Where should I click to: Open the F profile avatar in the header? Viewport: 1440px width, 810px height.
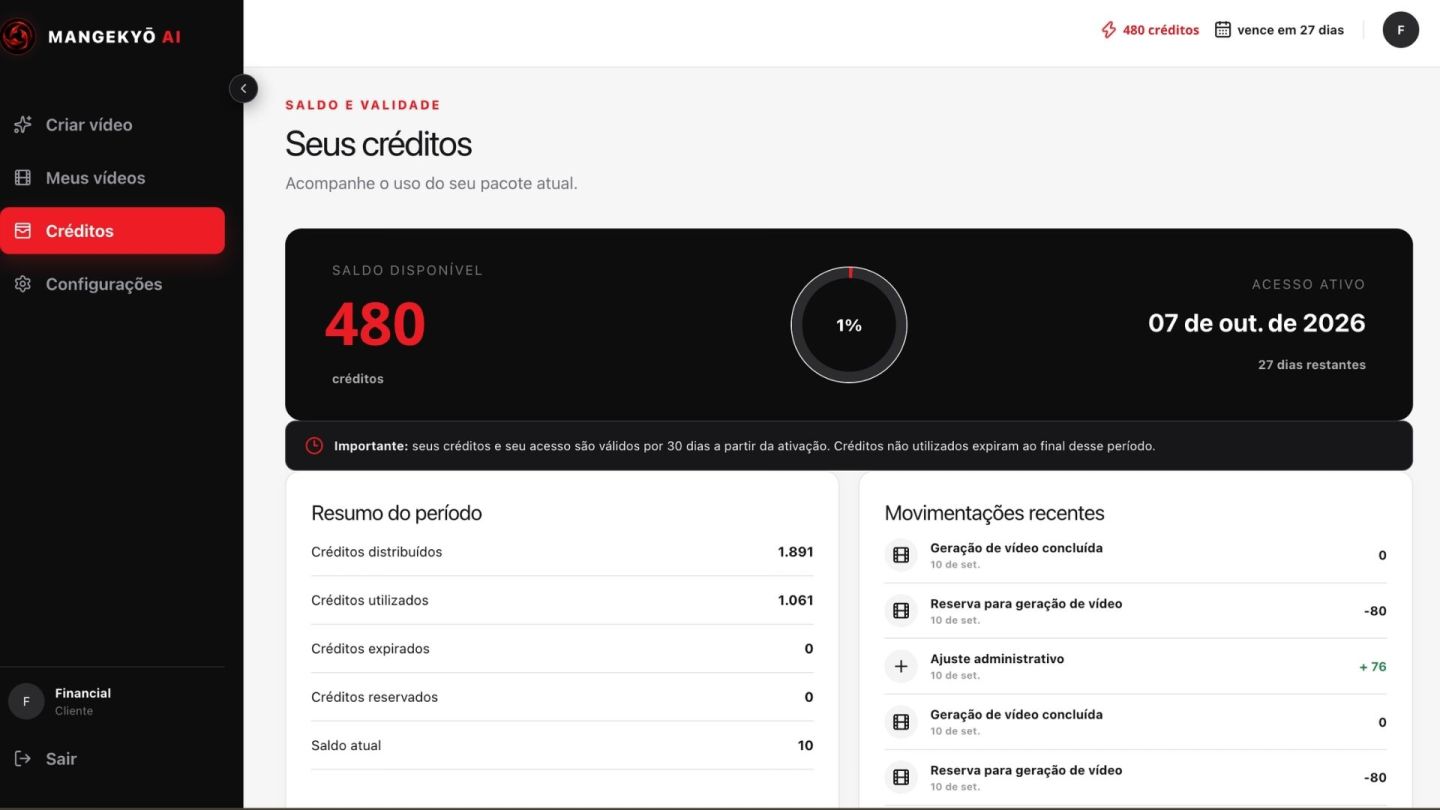pyautogui.click(x=1400, y=30)
